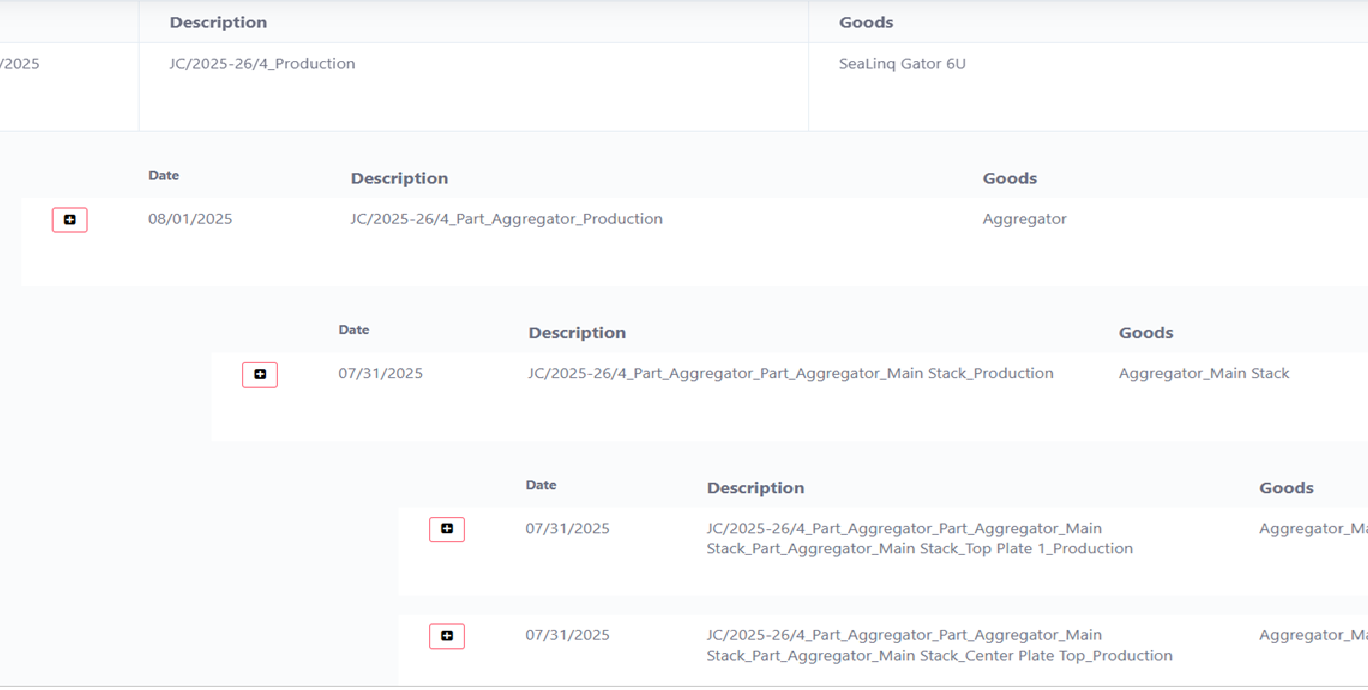Click the topmost Goods column header
Viewport: 1368px width, 690px height.
pos(866,22)
